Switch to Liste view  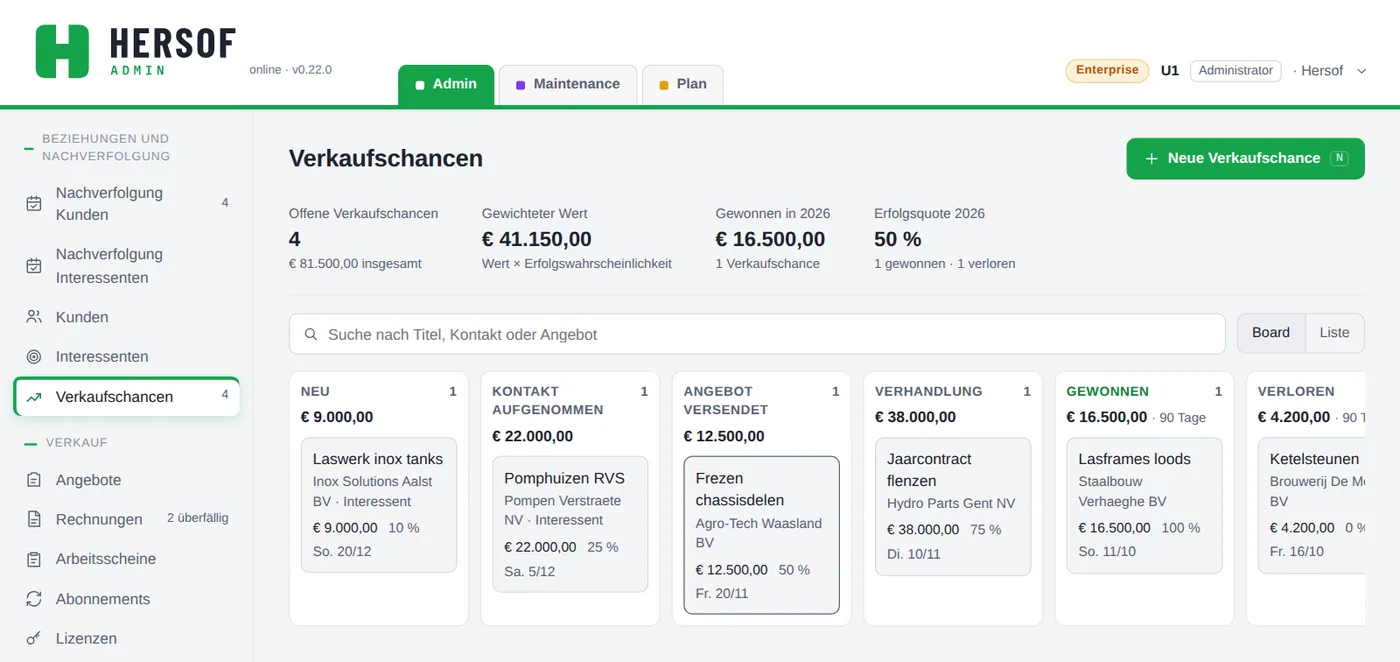[1334, 333]
